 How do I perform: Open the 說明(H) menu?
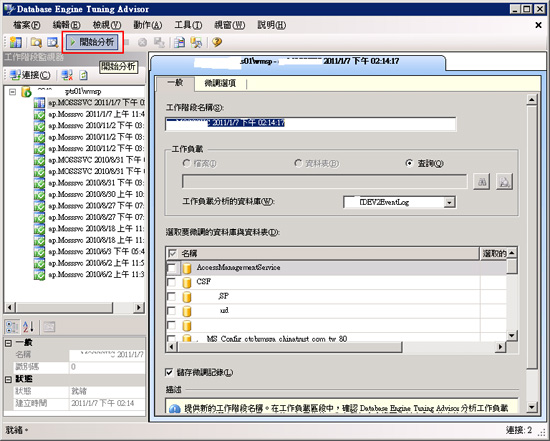[x=271, y=25]
